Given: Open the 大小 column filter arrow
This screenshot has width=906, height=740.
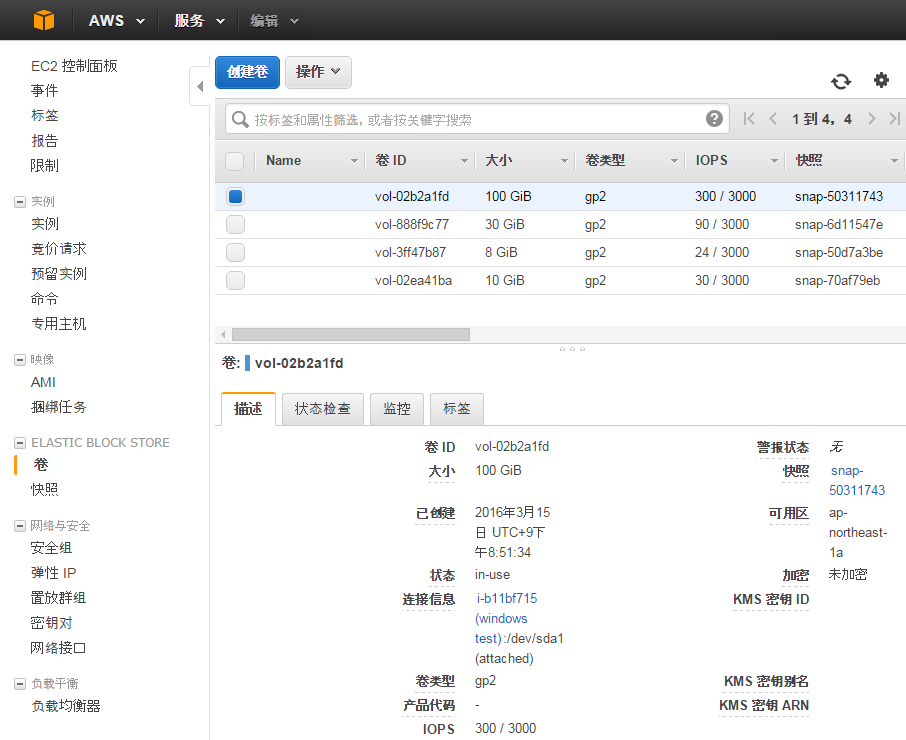Looking at the screenshot, I should [565, 161].
